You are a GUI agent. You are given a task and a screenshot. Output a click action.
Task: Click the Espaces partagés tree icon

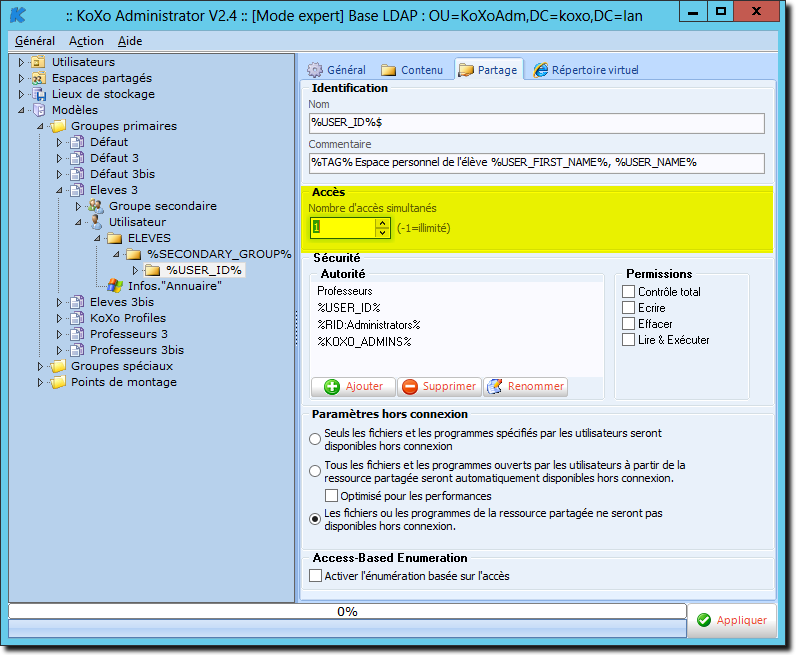coord(39,78)
